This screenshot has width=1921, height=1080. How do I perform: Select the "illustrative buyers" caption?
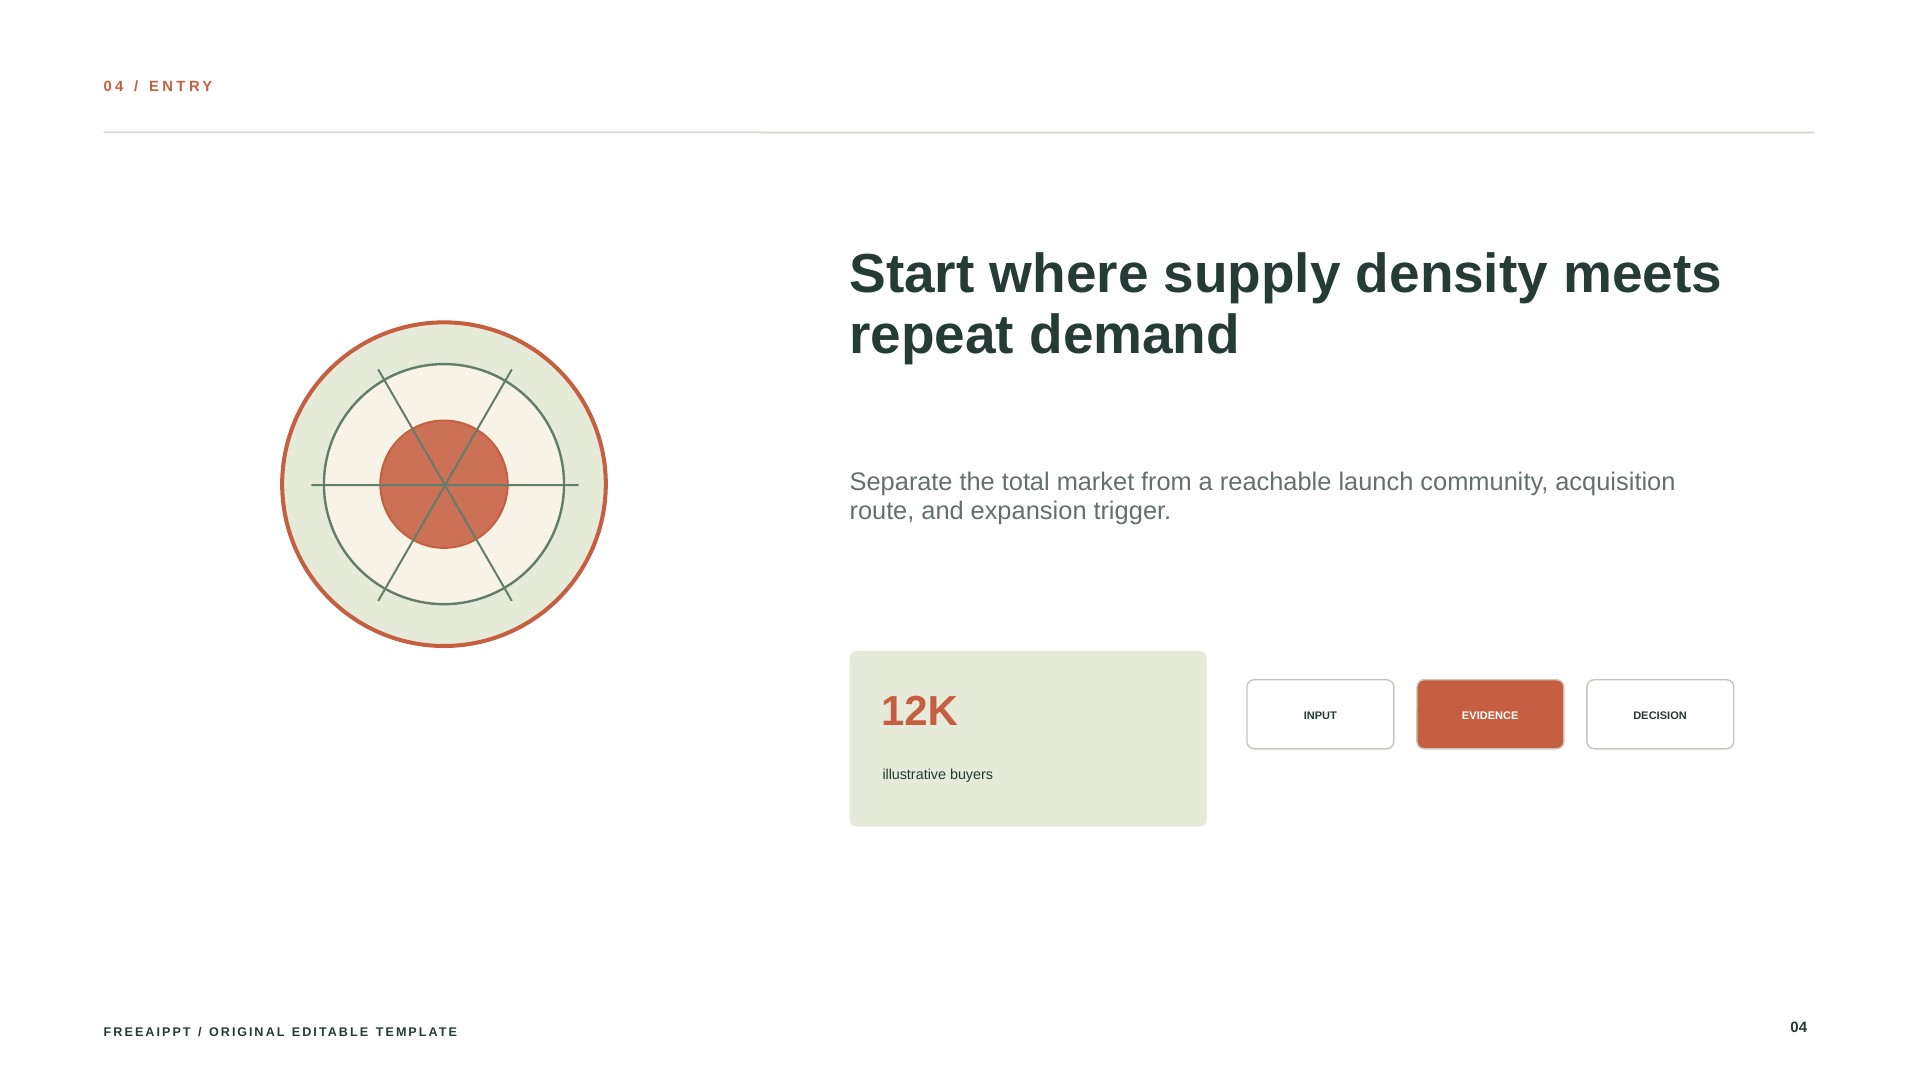937,774
